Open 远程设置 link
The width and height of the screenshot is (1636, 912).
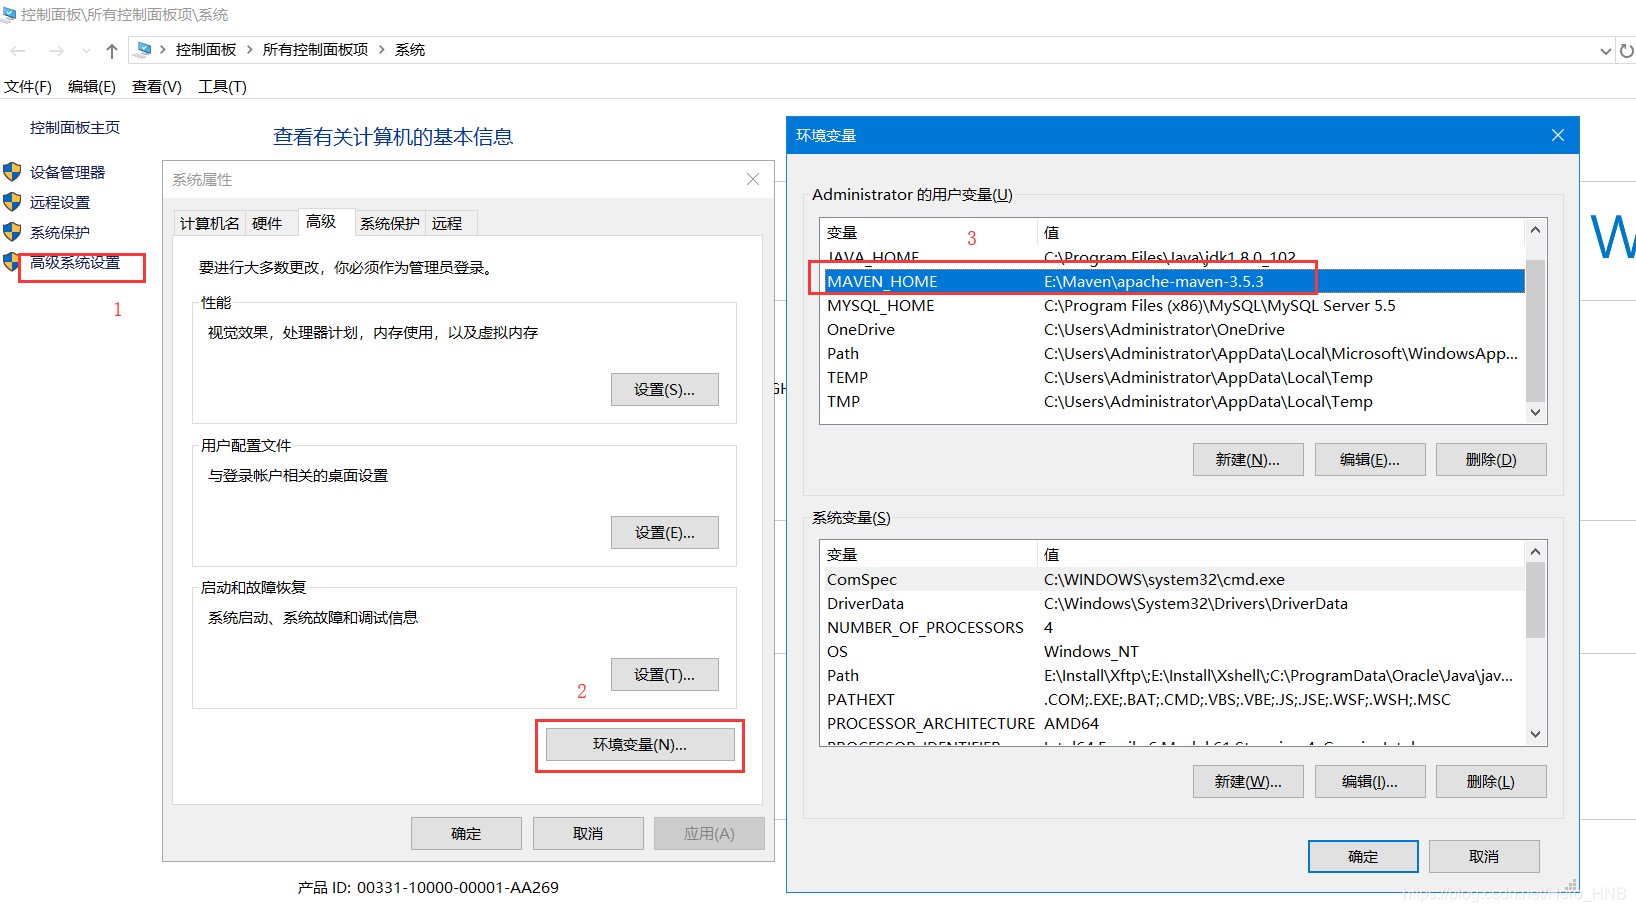[x=60, y=202]
